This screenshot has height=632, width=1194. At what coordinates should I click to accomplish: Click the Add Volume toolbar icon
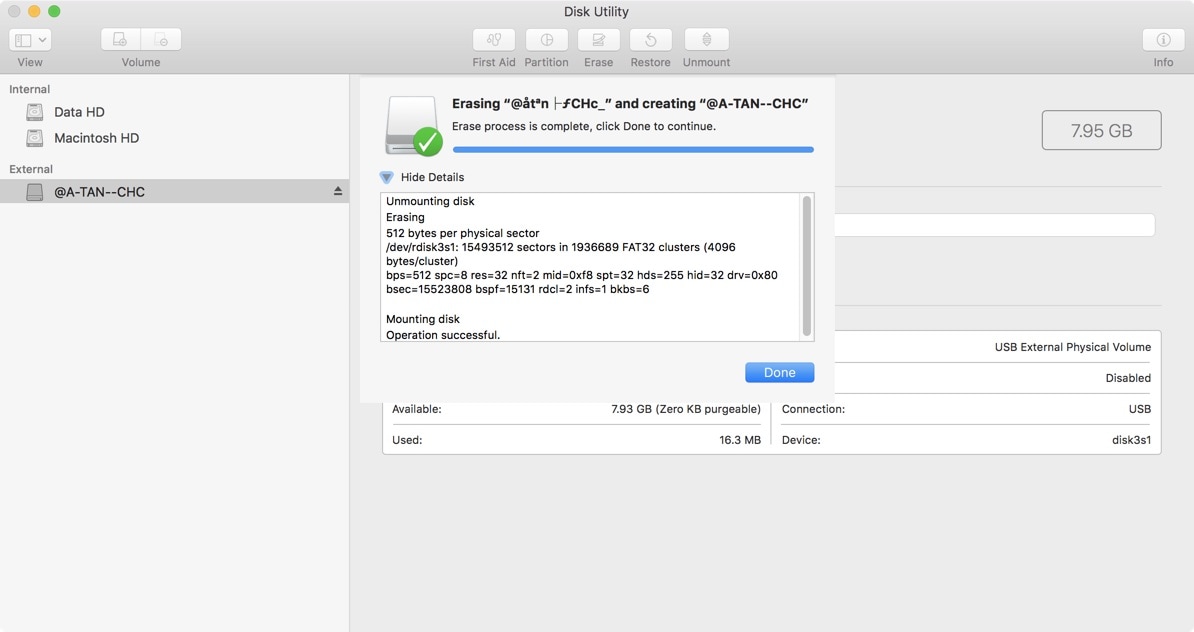(120, 40)
